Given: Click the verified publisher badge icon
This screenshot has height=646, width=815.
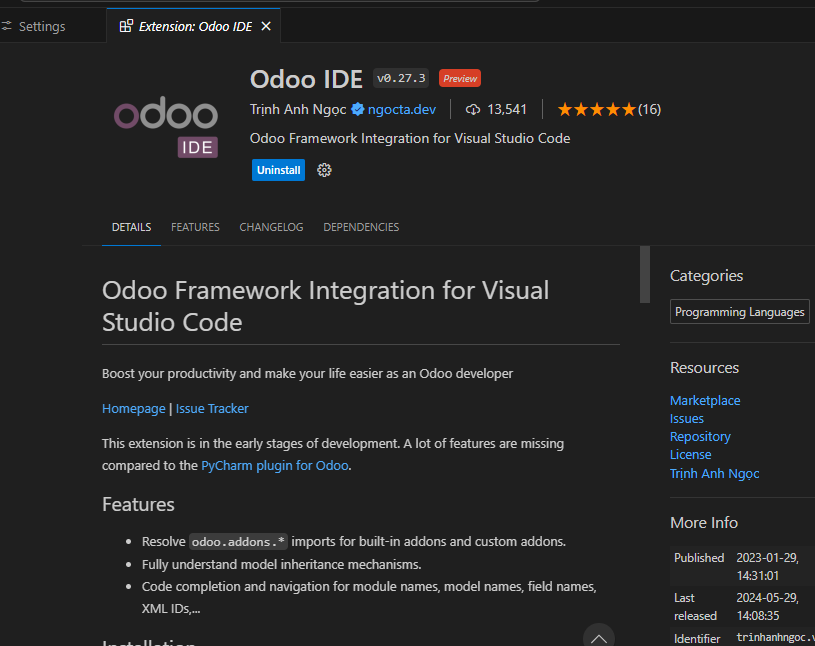Looking at the screenshot, I should 358,109.
